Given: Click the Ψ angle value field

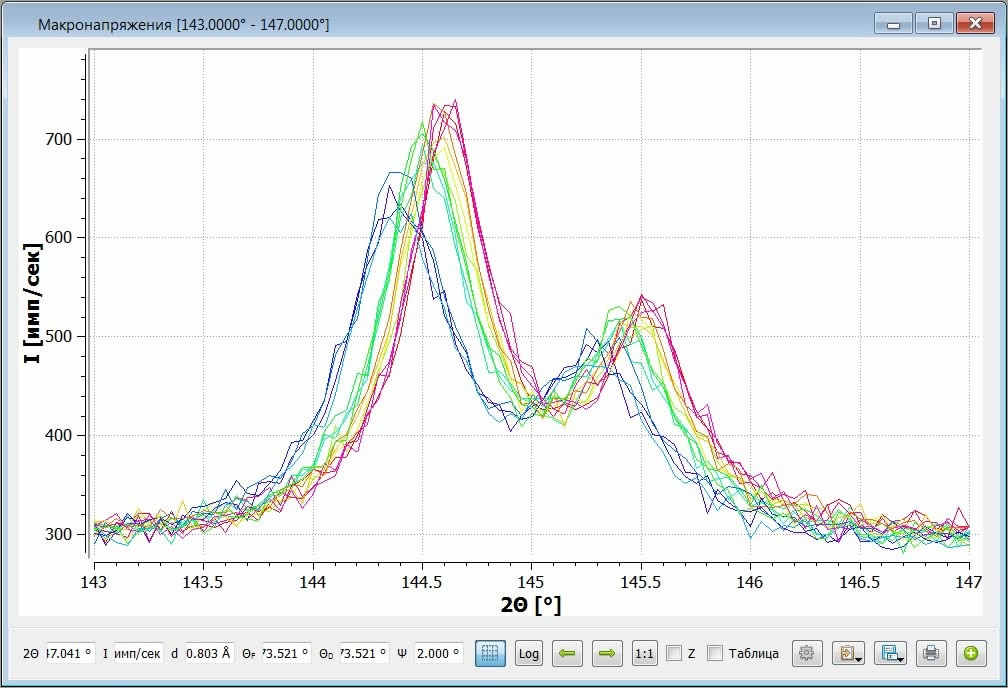Looking at the screenshot, I should coord(438,654).
